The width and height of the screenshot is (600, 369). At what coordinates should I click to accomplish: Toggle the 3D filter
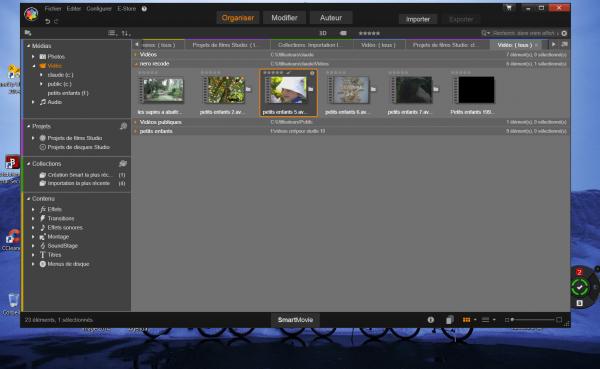(x=323, y=33)
